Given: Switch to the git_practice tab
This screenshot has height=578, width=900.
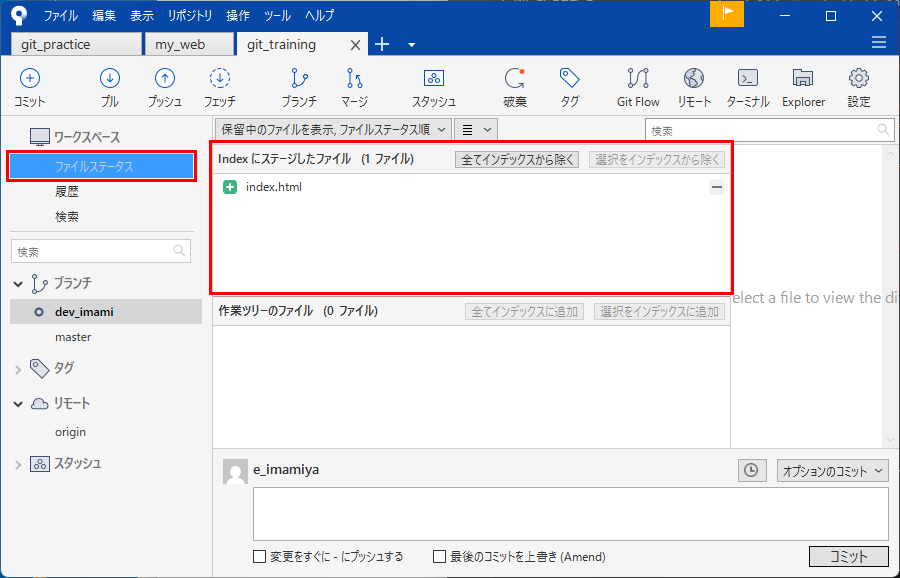Looking at the screenshot, I should pos(76,45).
